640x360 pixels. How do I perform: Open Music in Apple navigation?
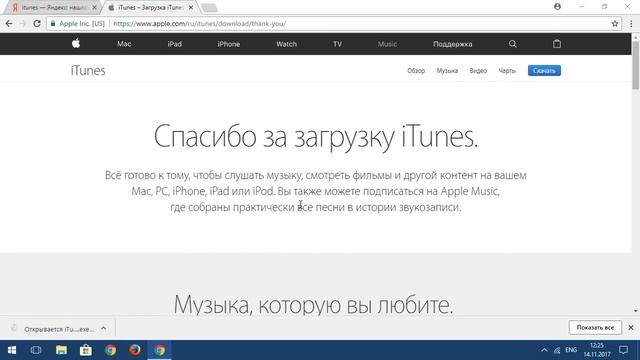pyautogui.click(x=387, y=44)
